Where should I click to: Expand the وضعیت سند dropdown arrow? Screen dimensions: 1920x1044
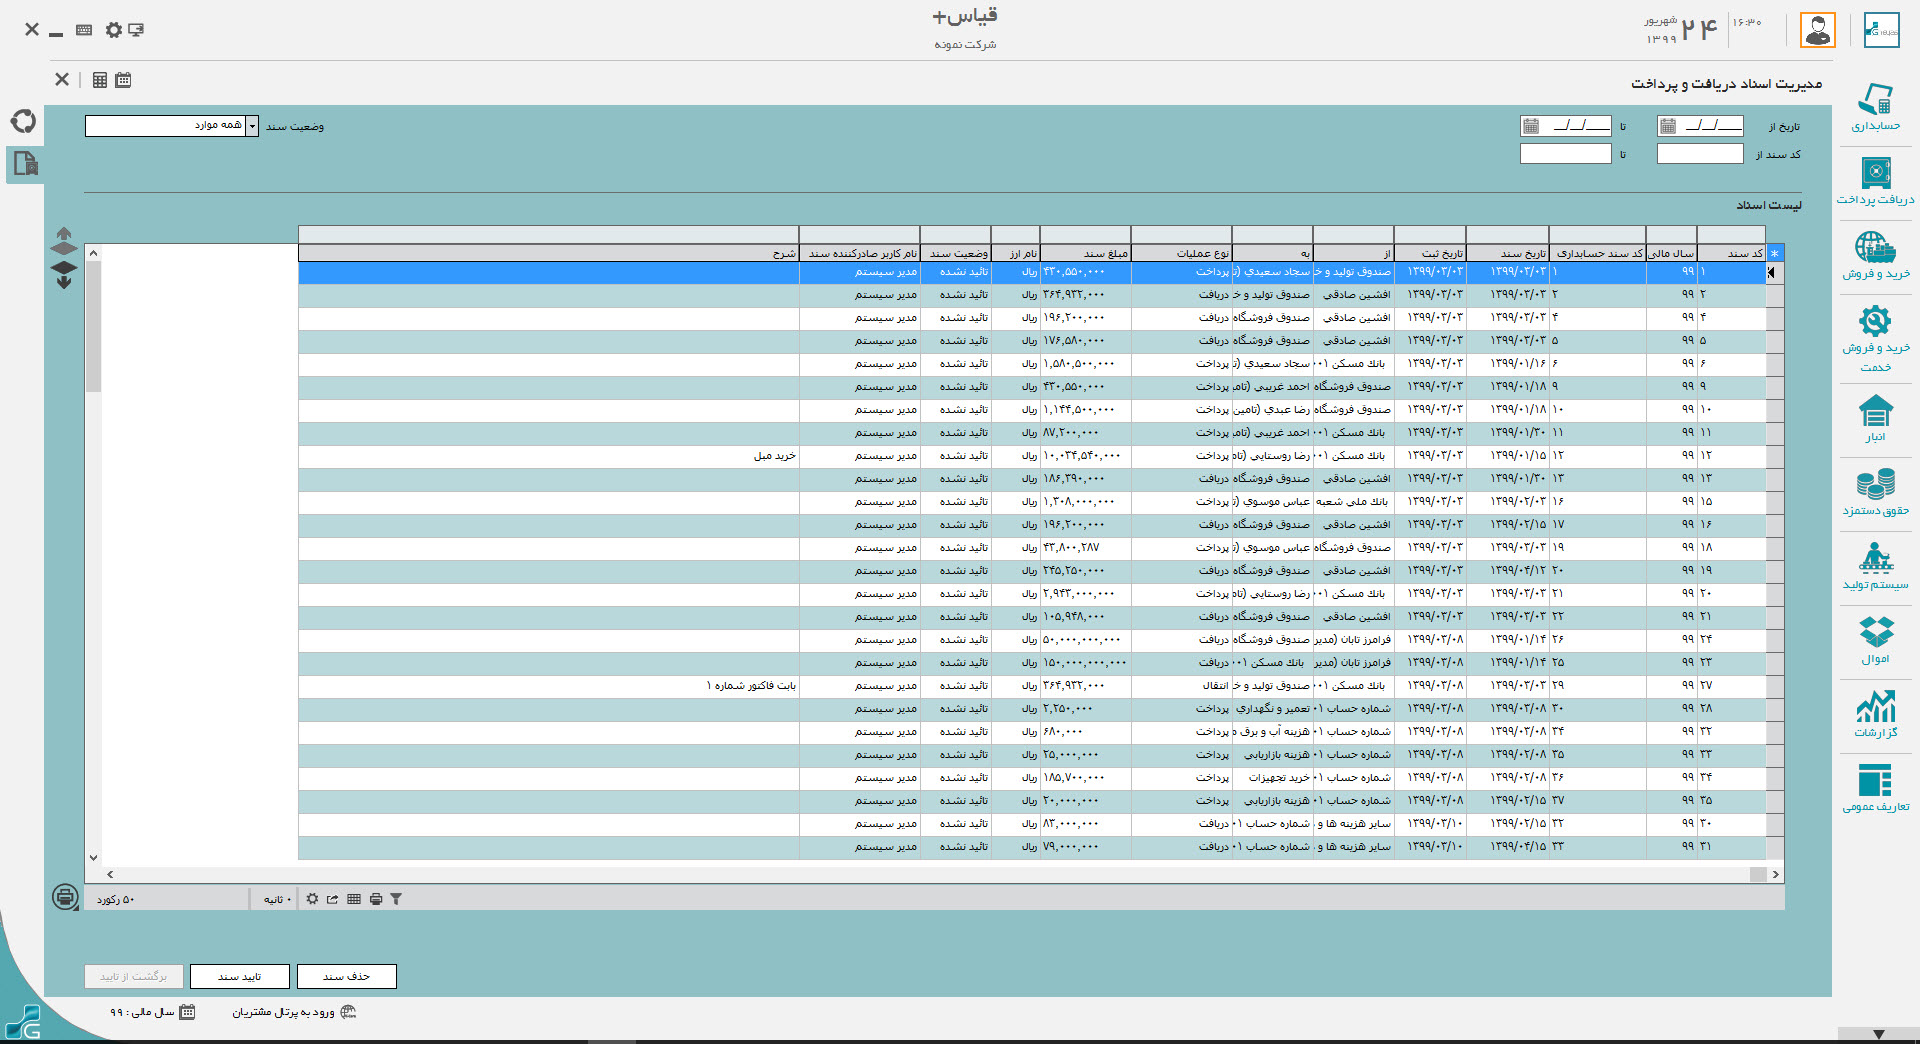pos(252,126)
